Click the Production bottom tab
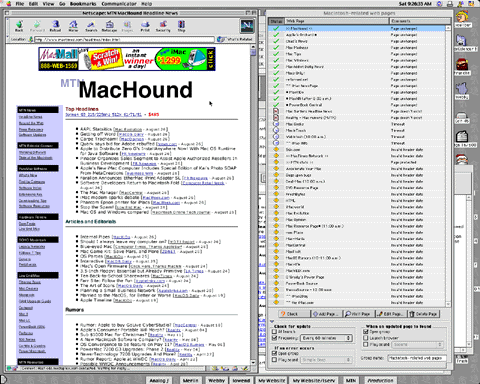This screenshot has height=384, width=480. point(380,380)
